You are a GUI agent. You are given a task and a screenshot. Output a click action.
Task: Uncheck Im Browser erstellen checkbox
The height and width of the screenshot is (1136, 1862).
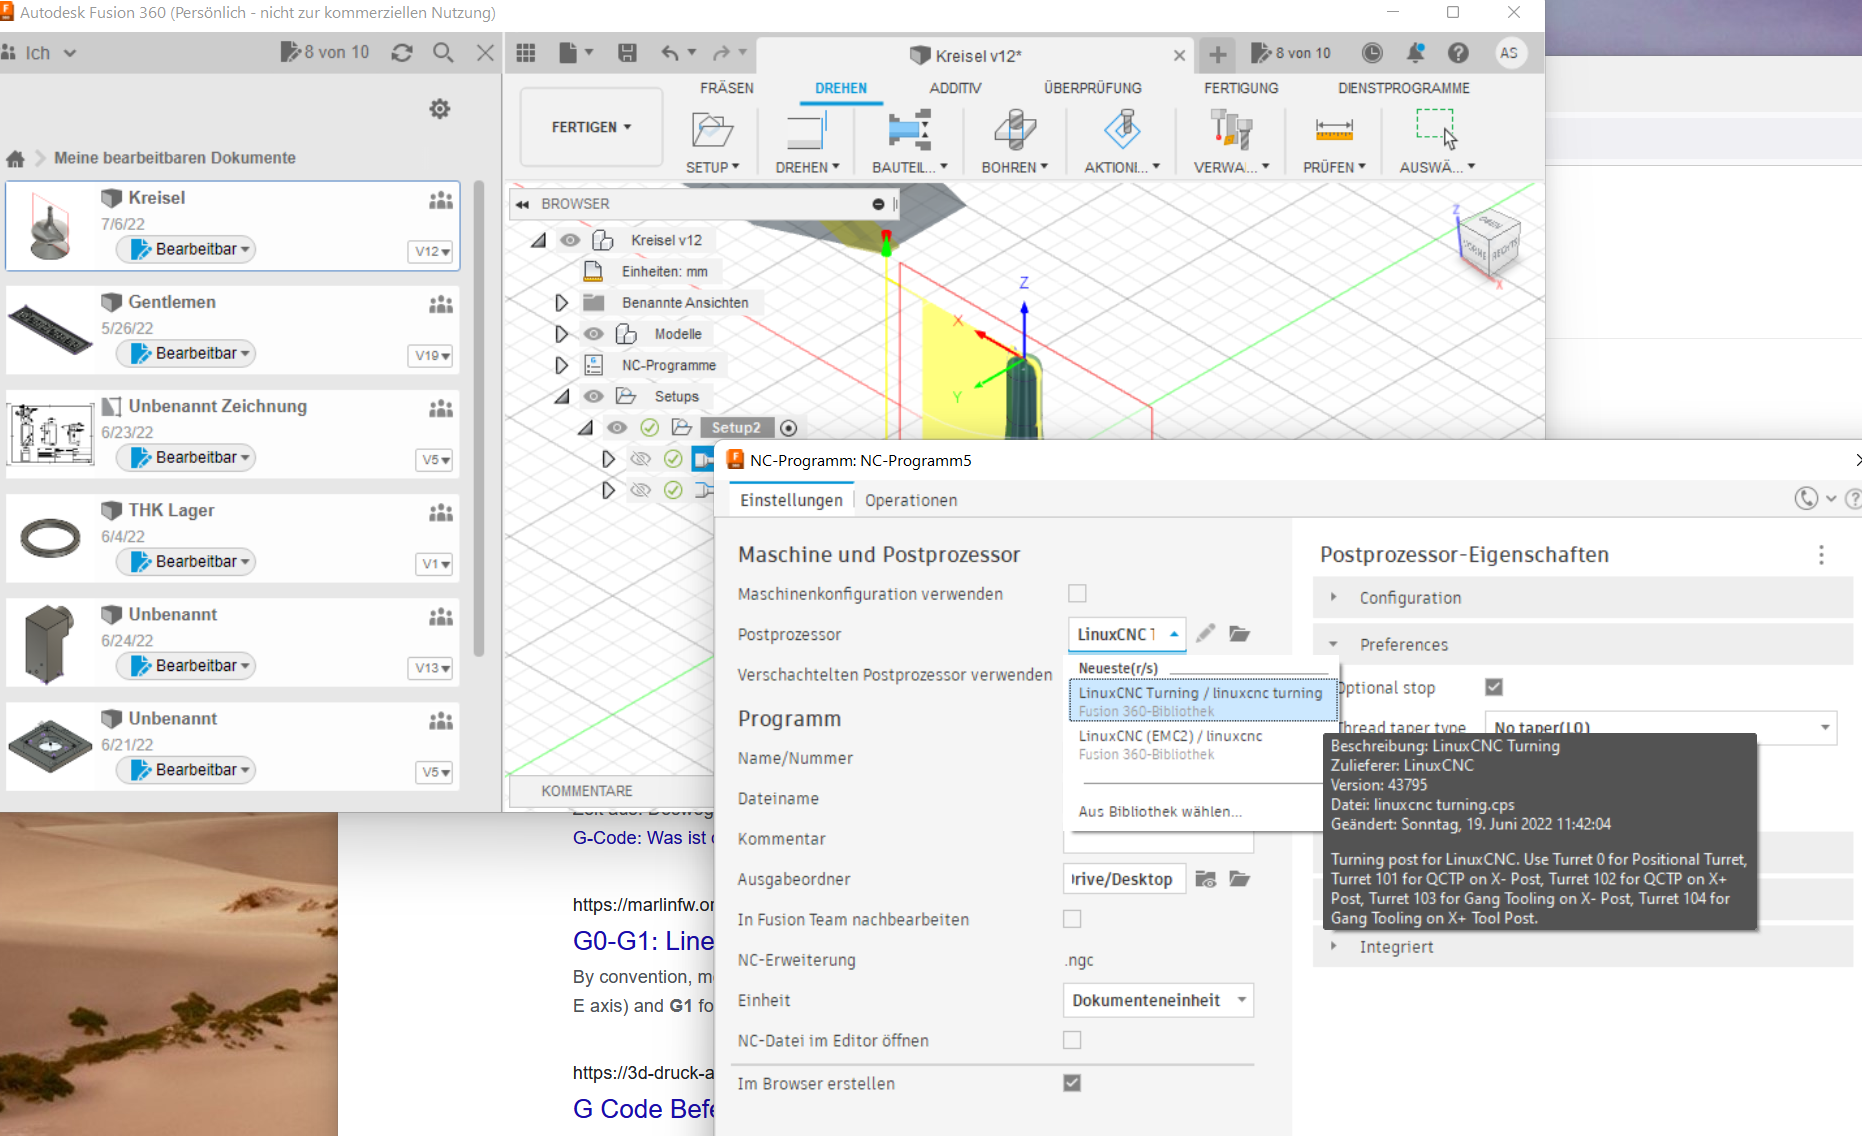point(1072,1083)
